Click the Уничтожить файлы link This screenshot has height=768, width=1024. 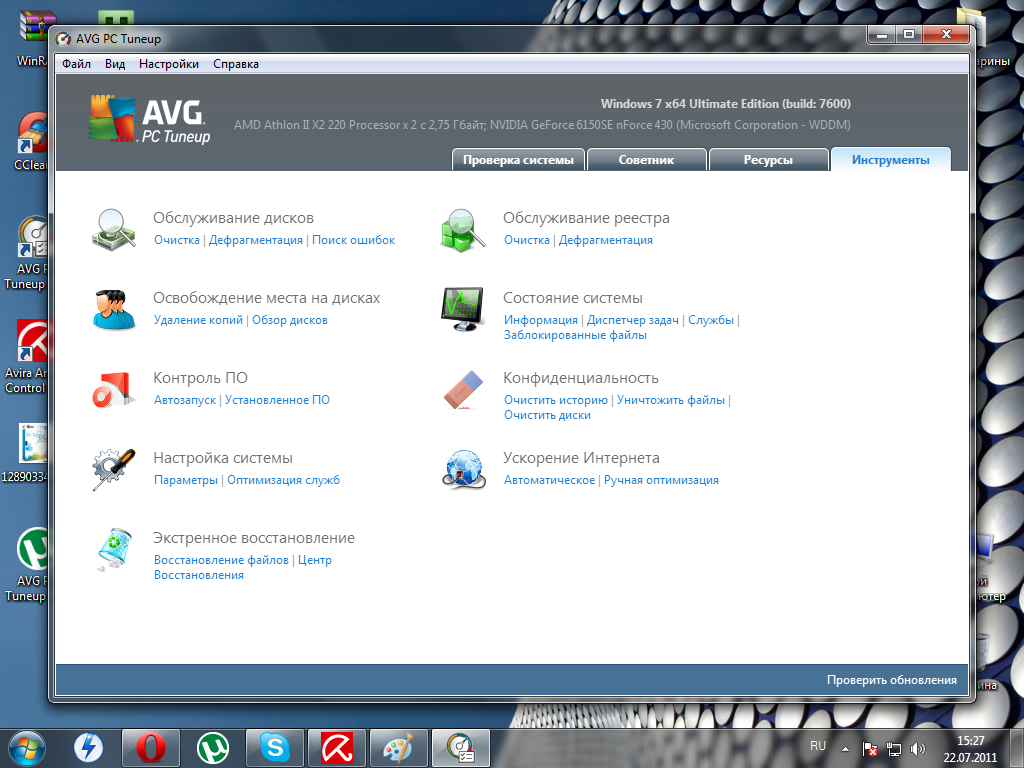coord(671,400)
